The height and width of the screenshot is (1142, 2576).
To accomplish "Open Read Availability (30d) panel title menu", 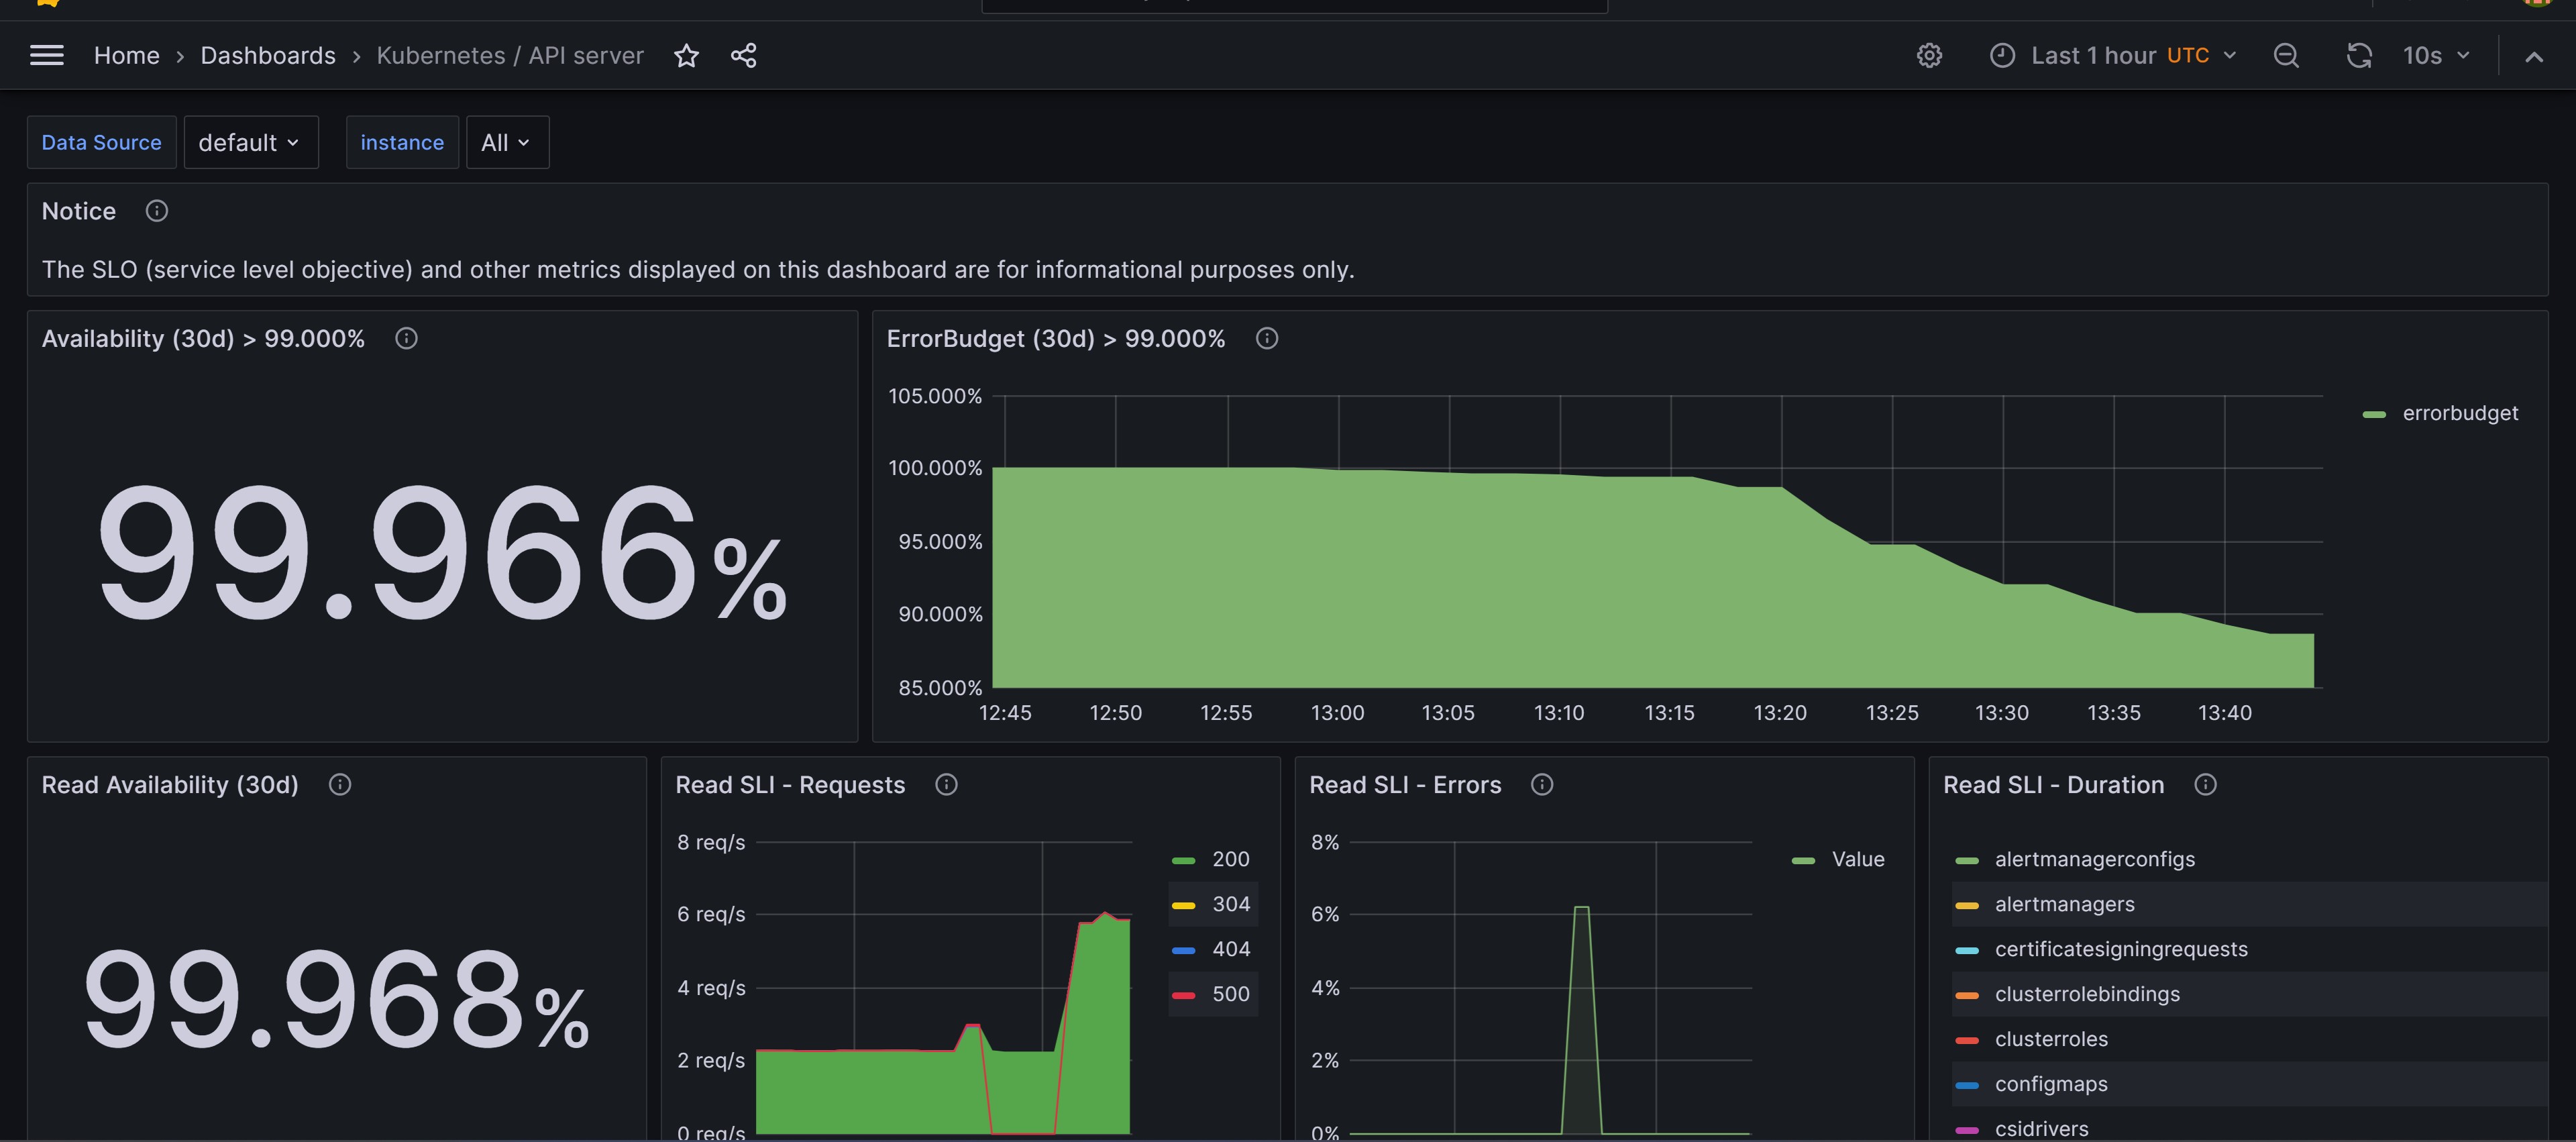I will (x=170, y=784).
